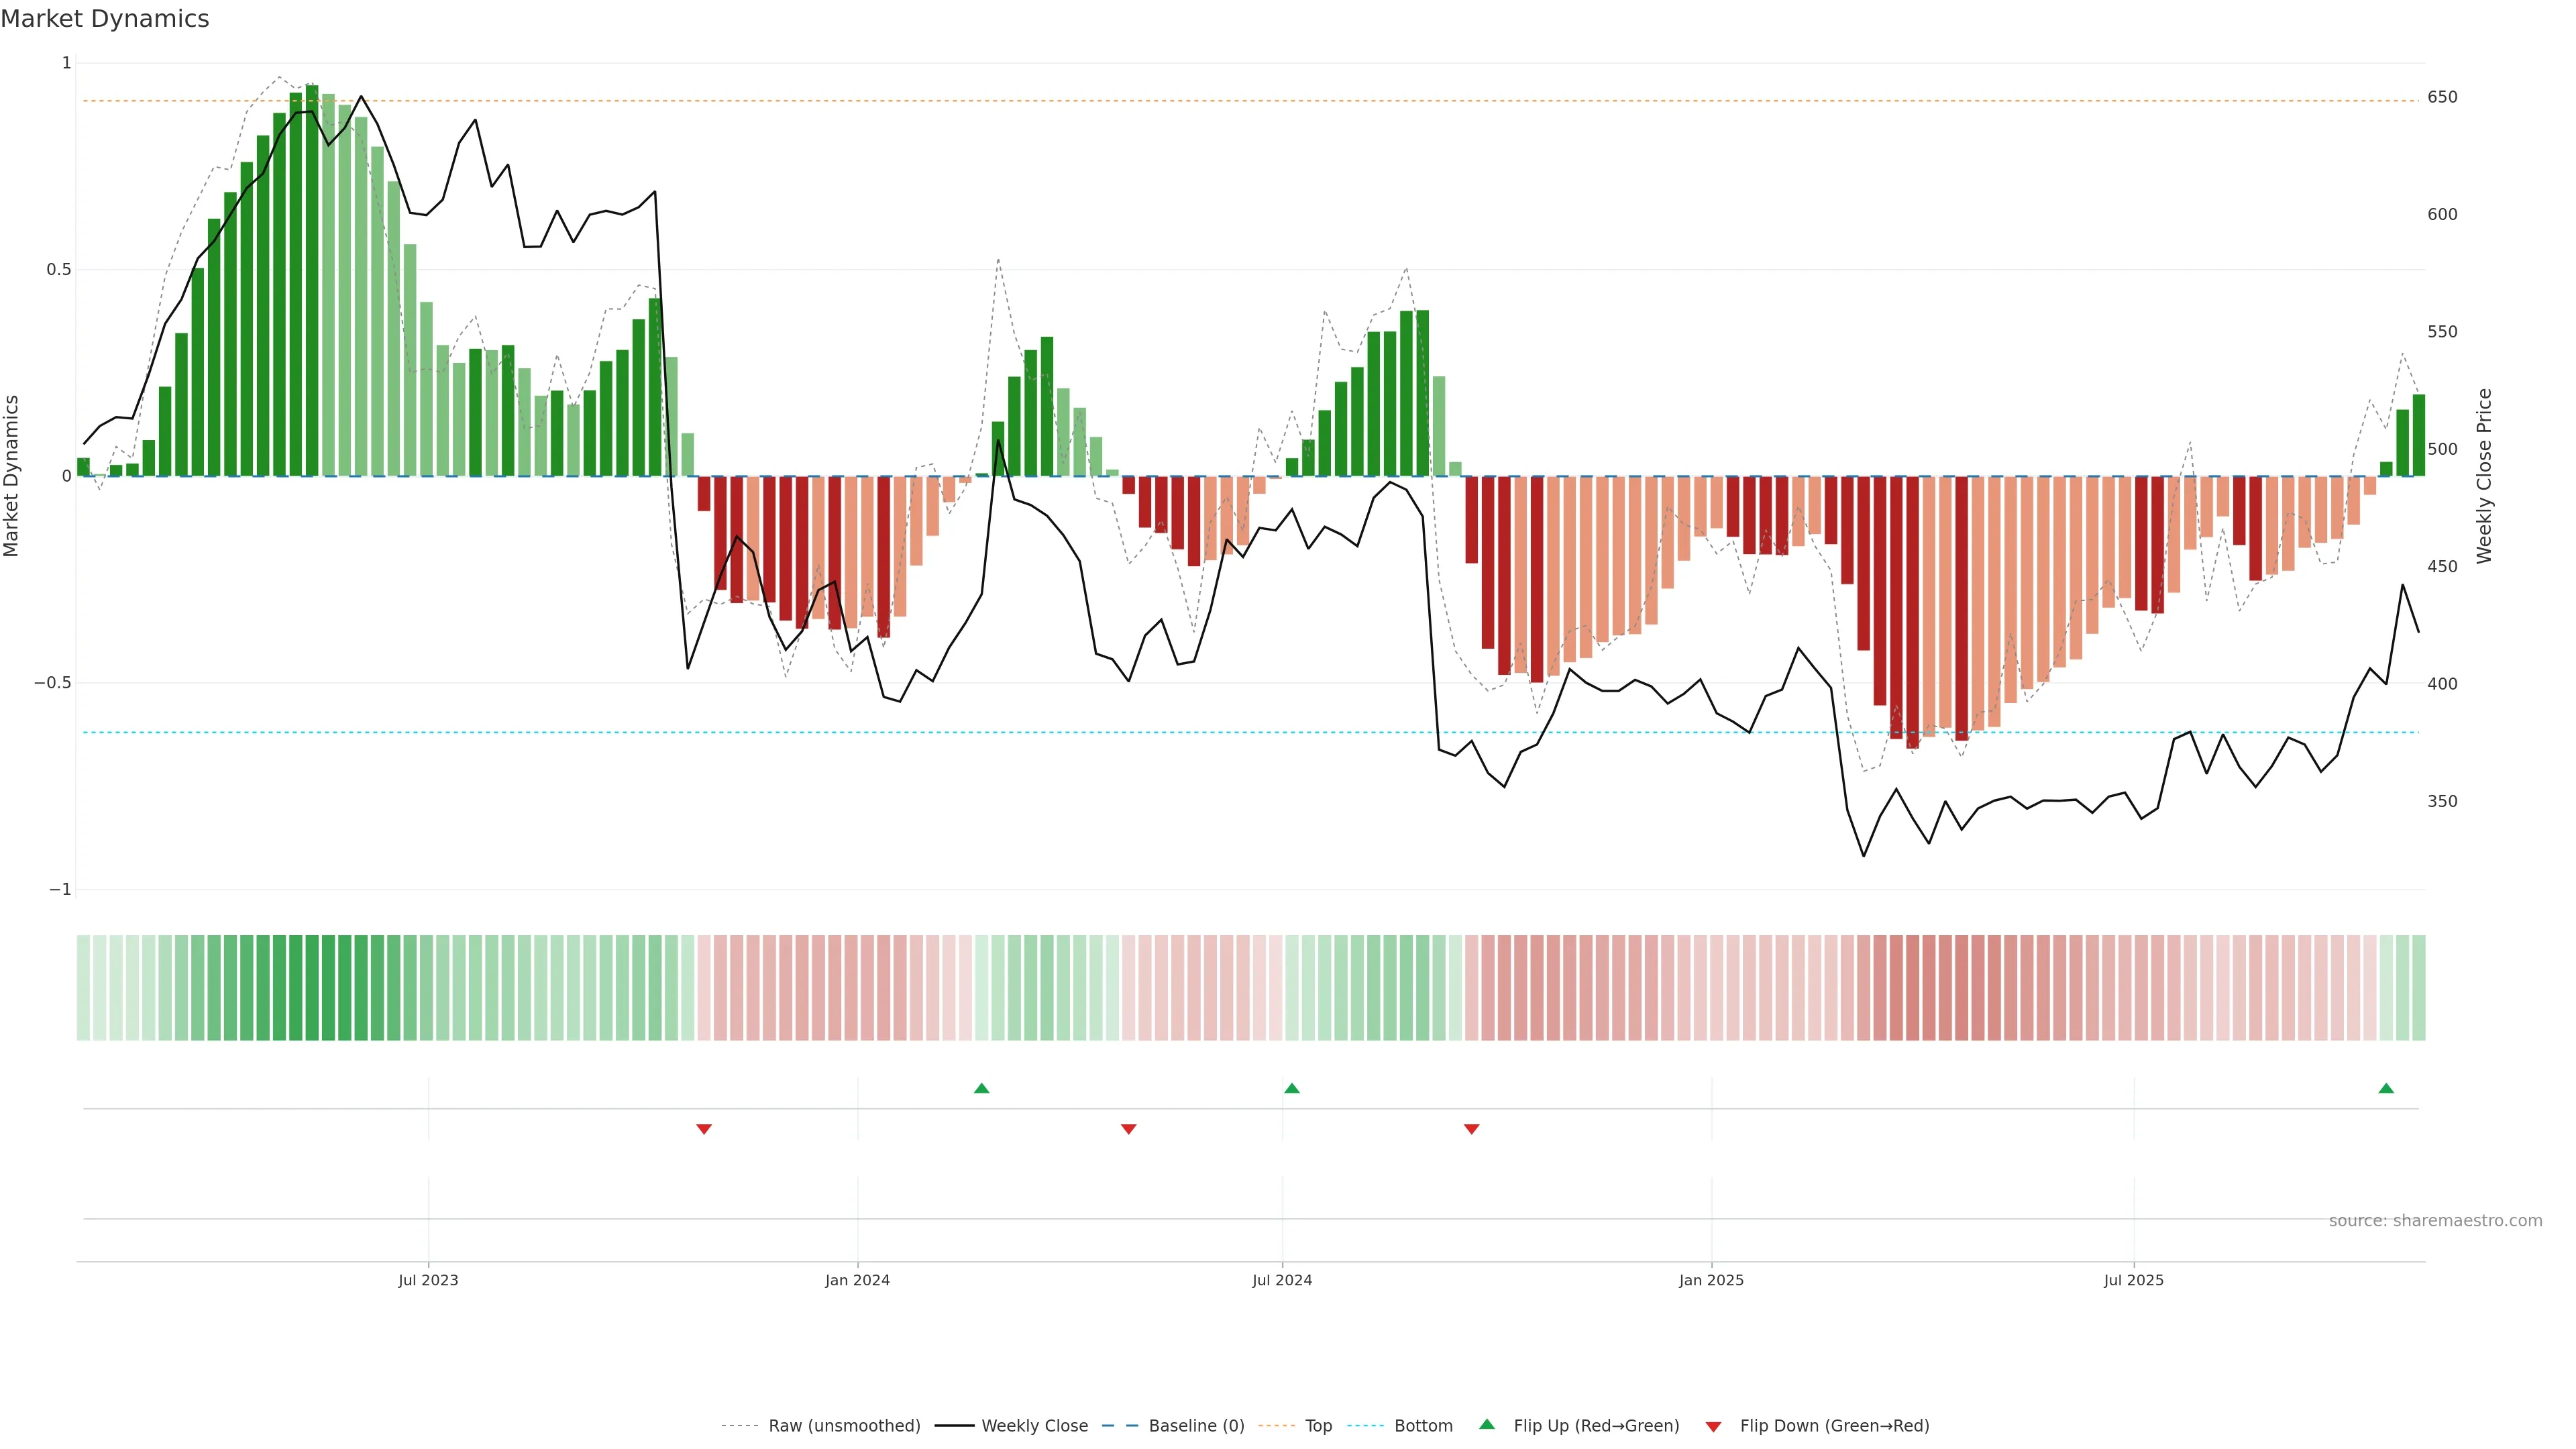
Task: Click the Weekly Close Price axis title
Action: 2484,476
